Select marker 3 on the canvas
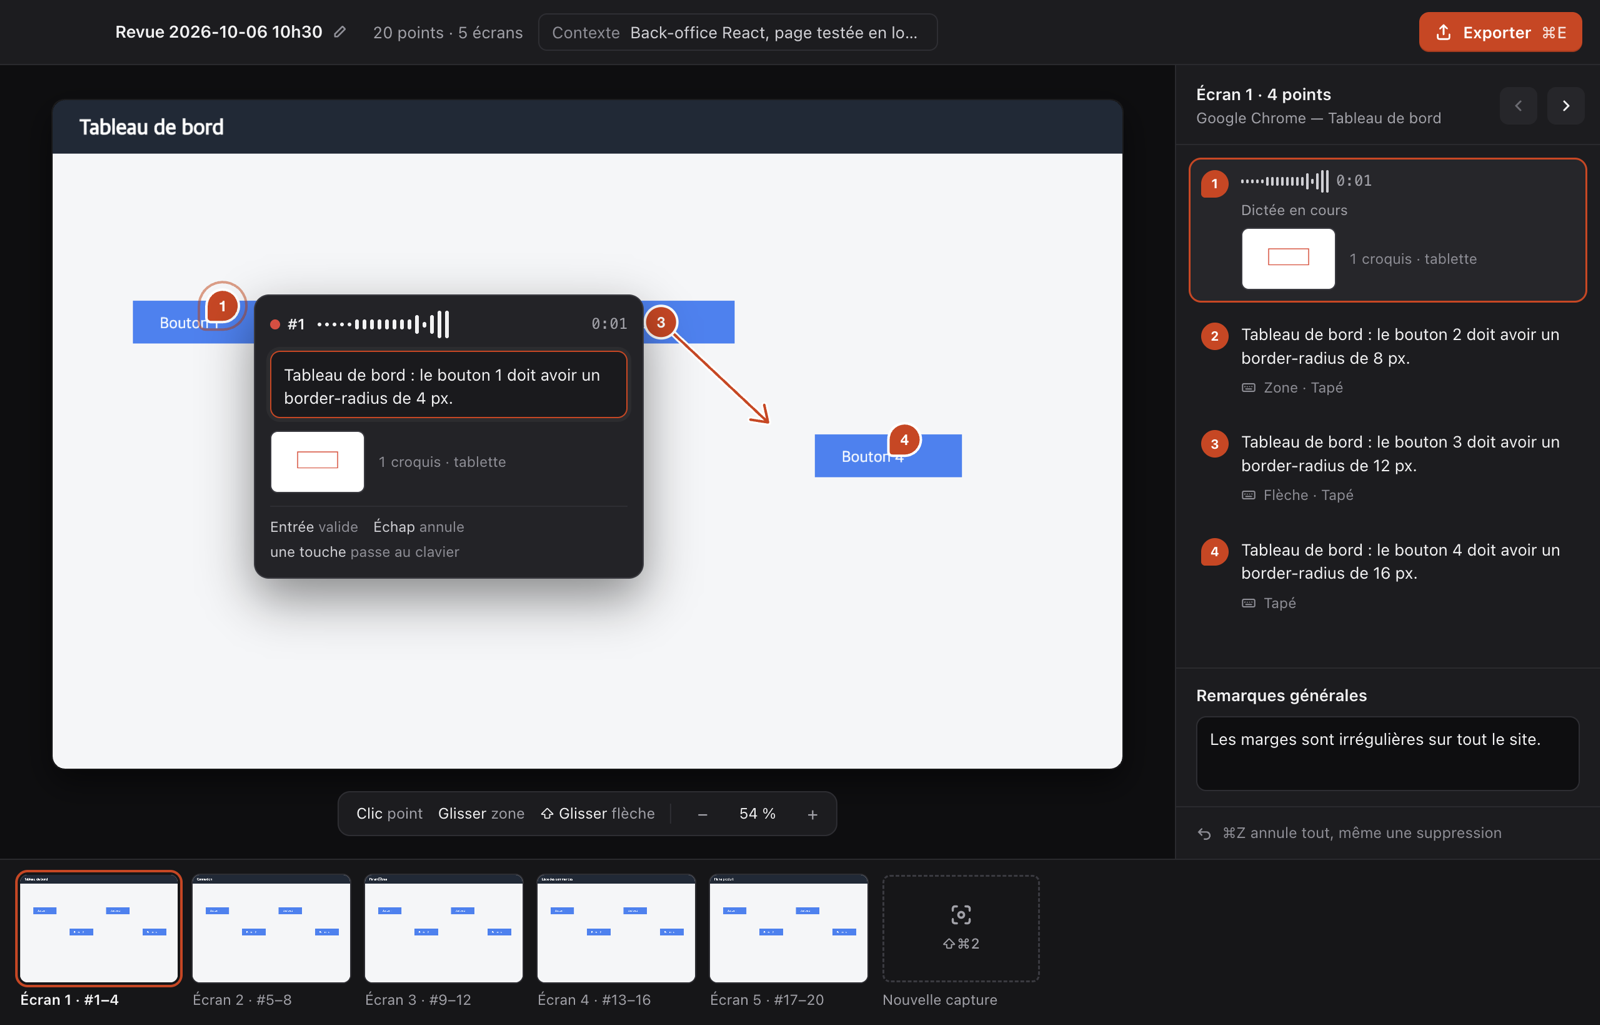Image resolution: width=1600 pixels, height=1025 pixels. point(660,322)
